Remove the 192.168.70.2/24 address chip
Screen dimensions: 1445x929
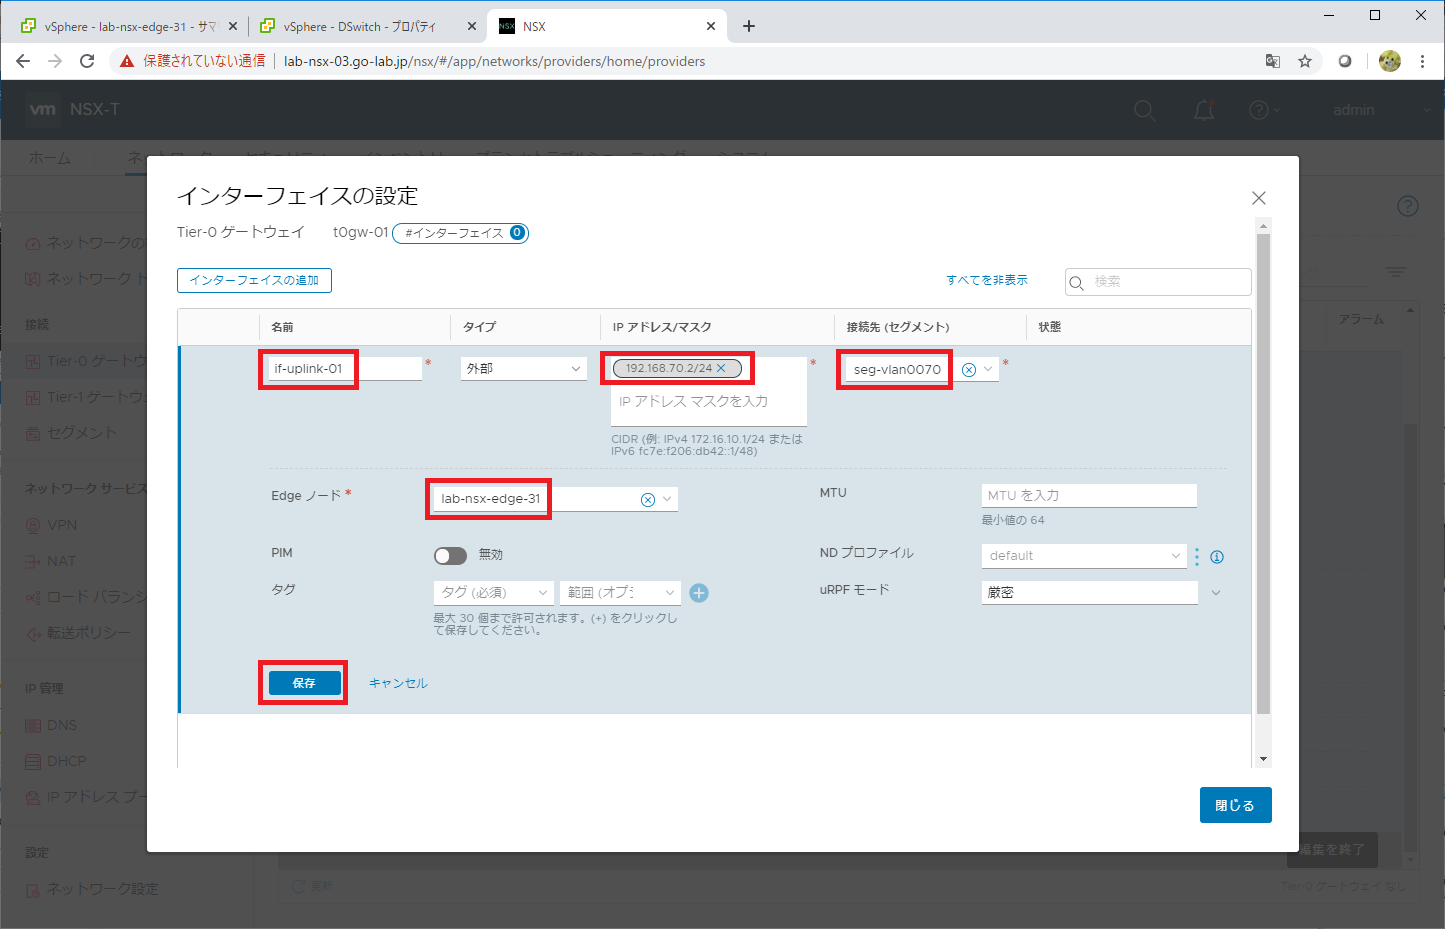[x=721, y=368]
